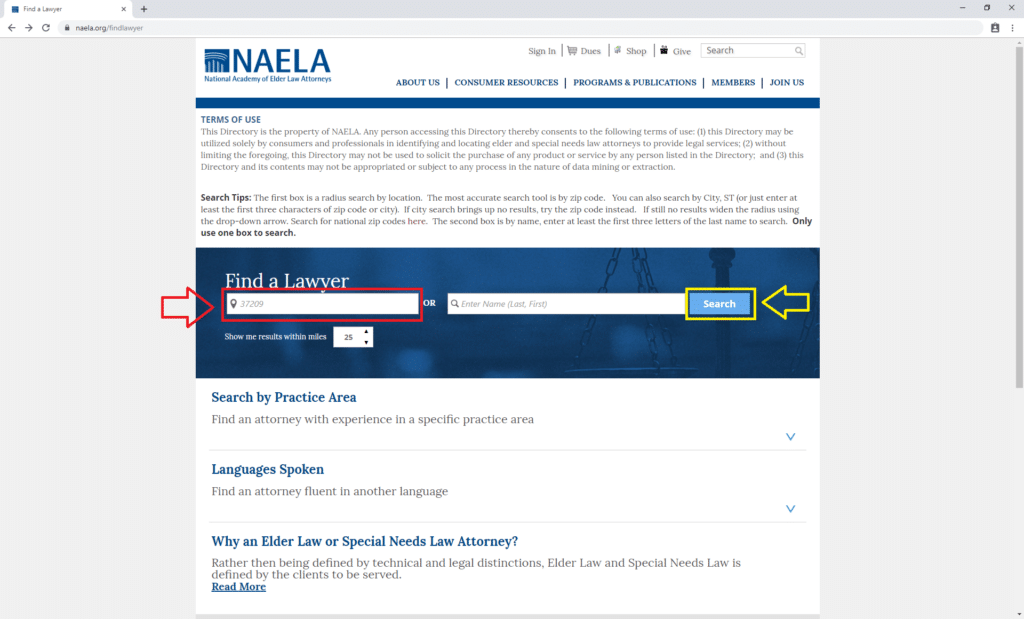
Task: Click the zip code location input field
Action: pos(323,304)
